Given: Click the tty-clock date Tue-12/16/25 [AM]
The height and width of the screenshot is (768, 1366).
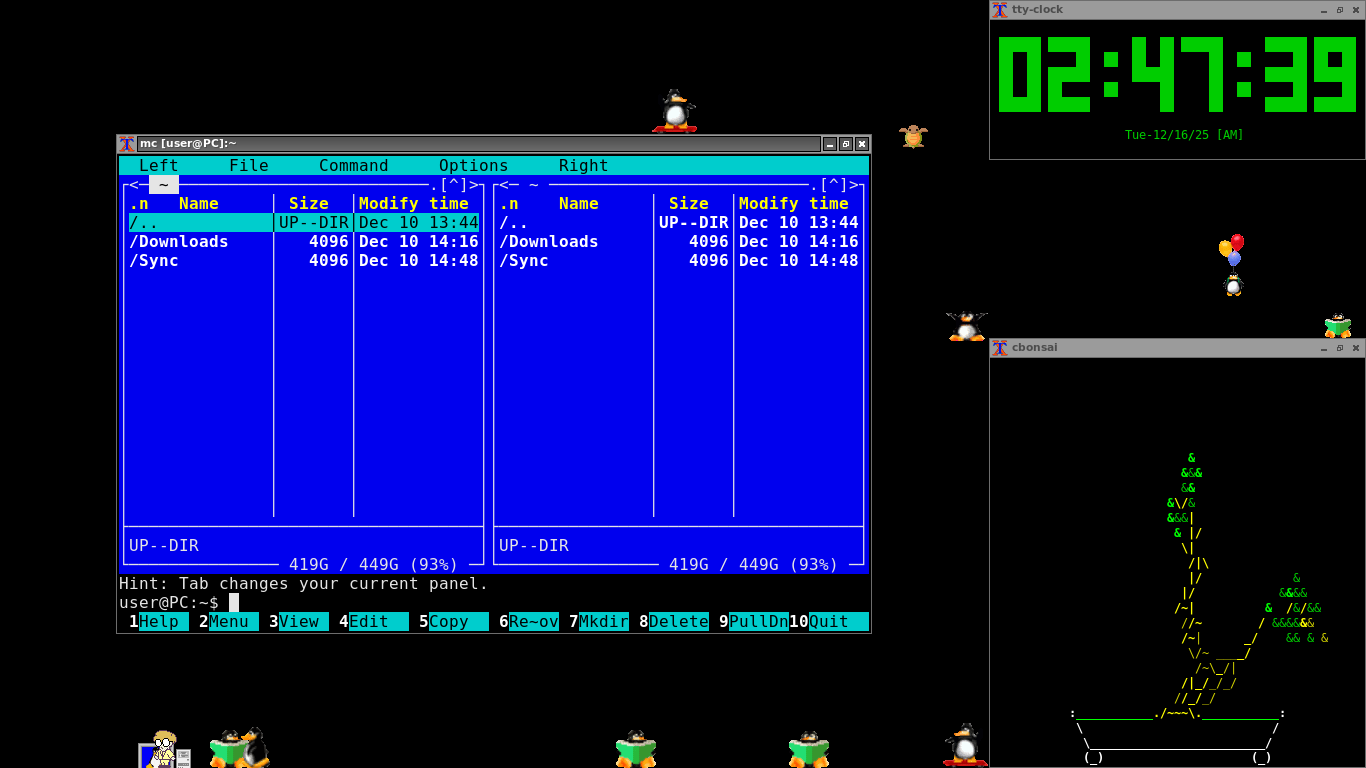Looking at the screenshot, I should click(x=1184, y=135).
